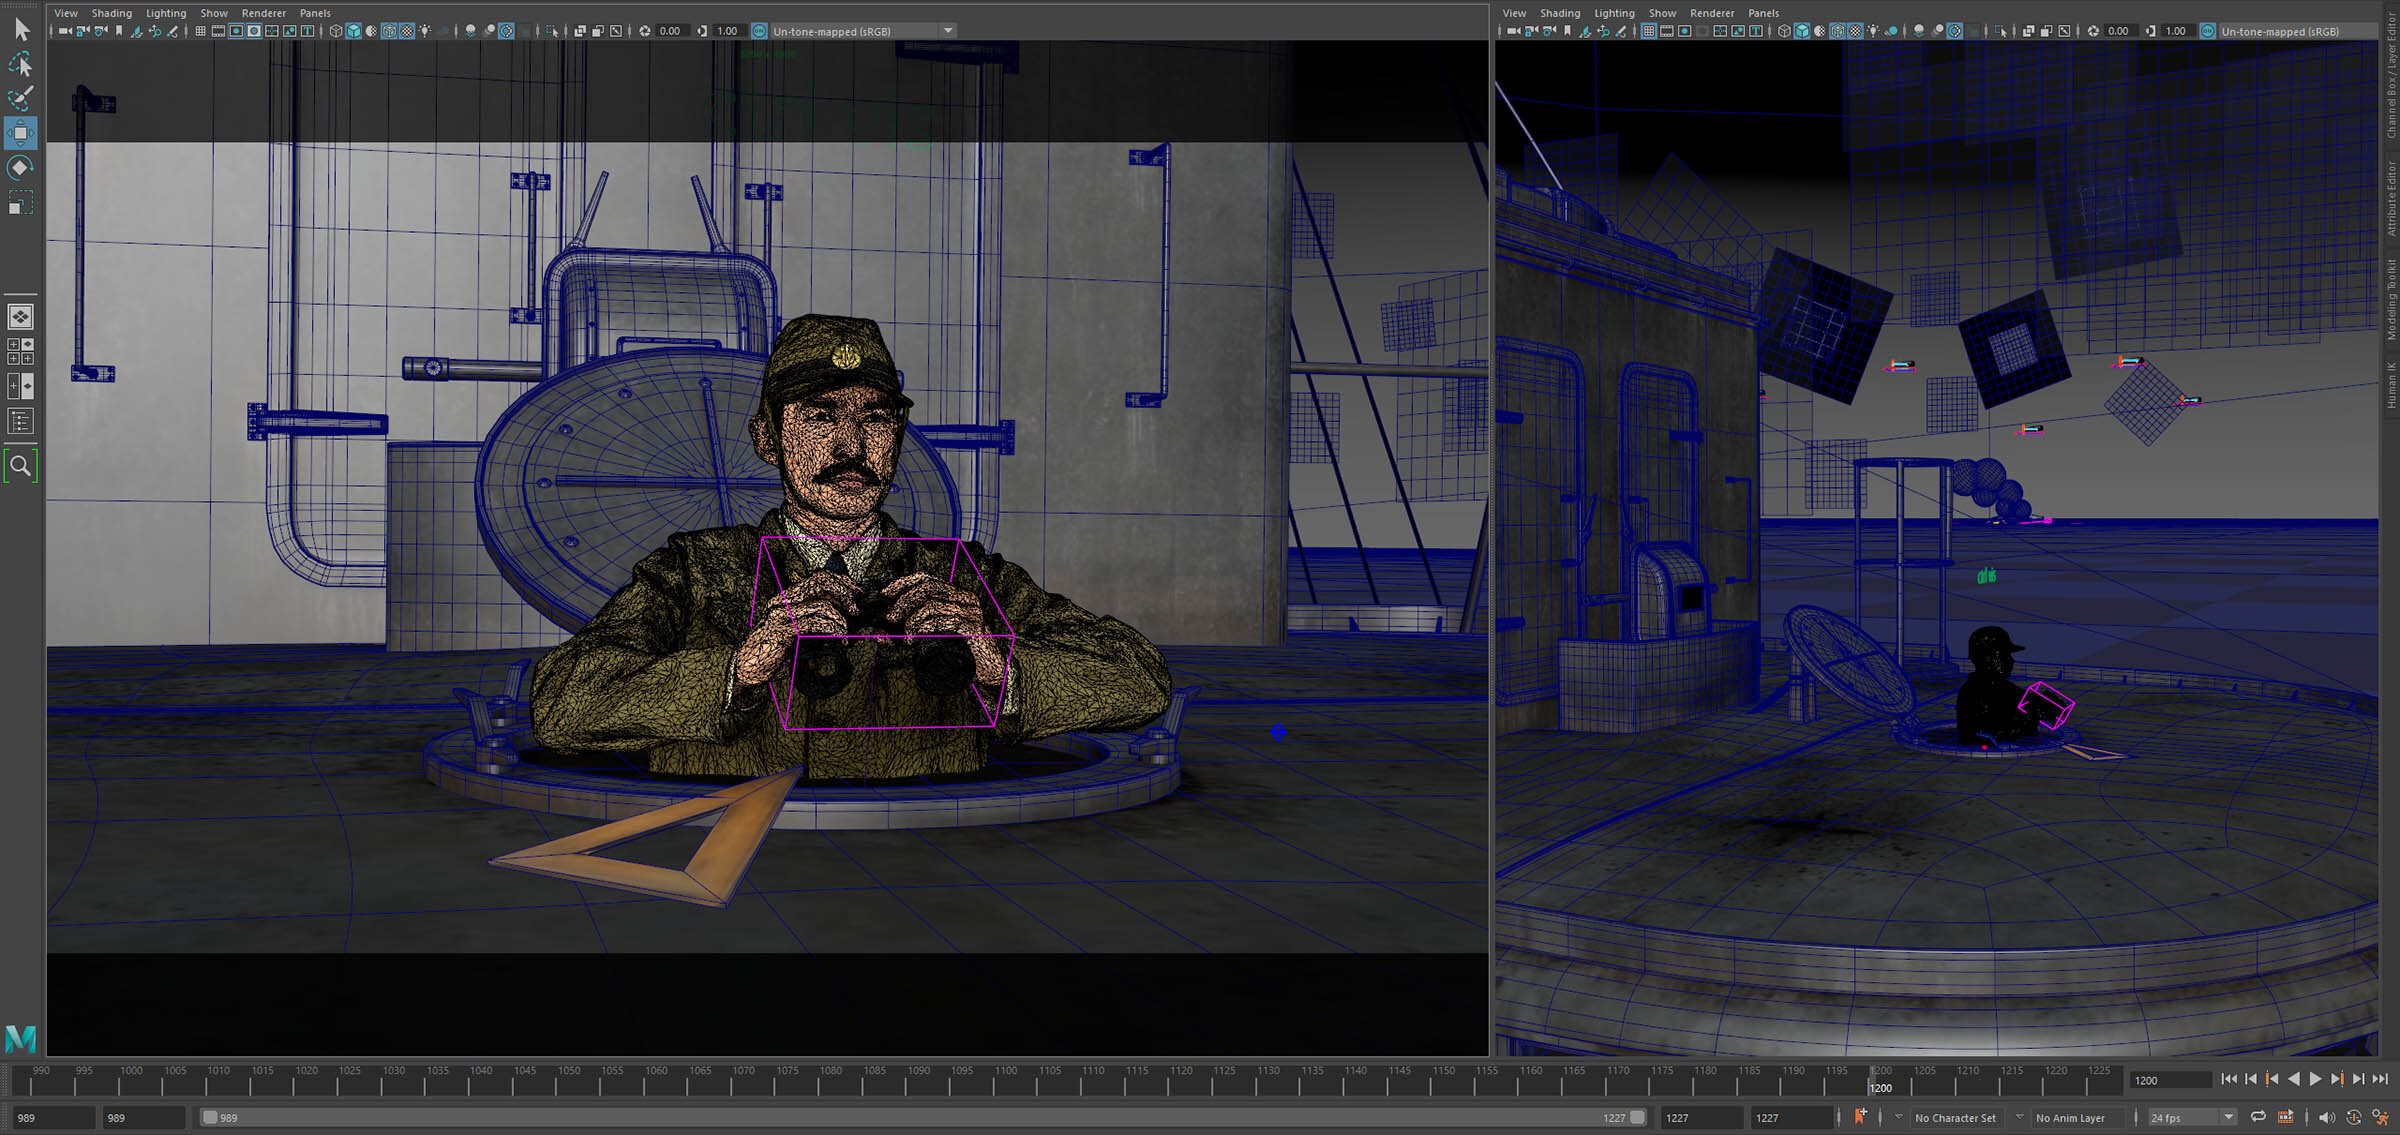2400x1135 pixels.
Task: Jump to start of playback range
Action: (x=2229, y=1079)
